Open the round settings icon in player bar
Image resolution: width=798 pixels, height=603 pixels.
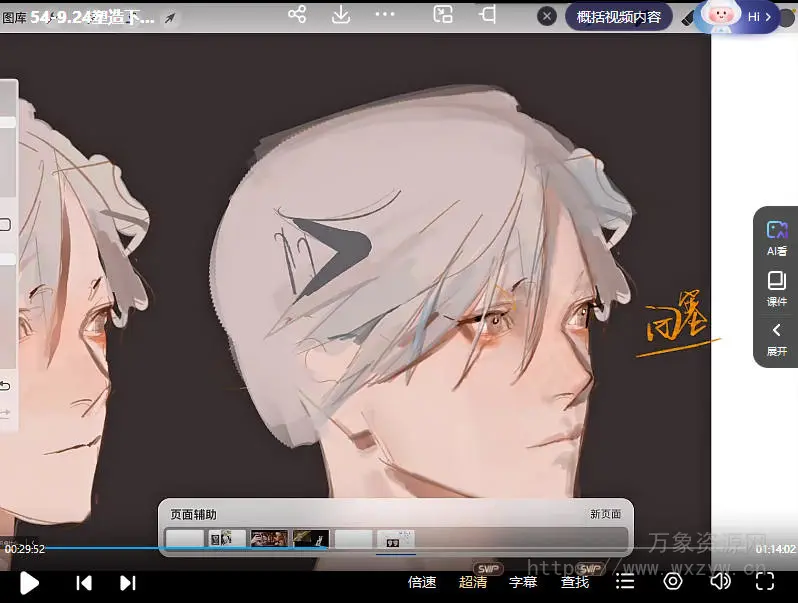pyautogui.click(x=673, y=582)
